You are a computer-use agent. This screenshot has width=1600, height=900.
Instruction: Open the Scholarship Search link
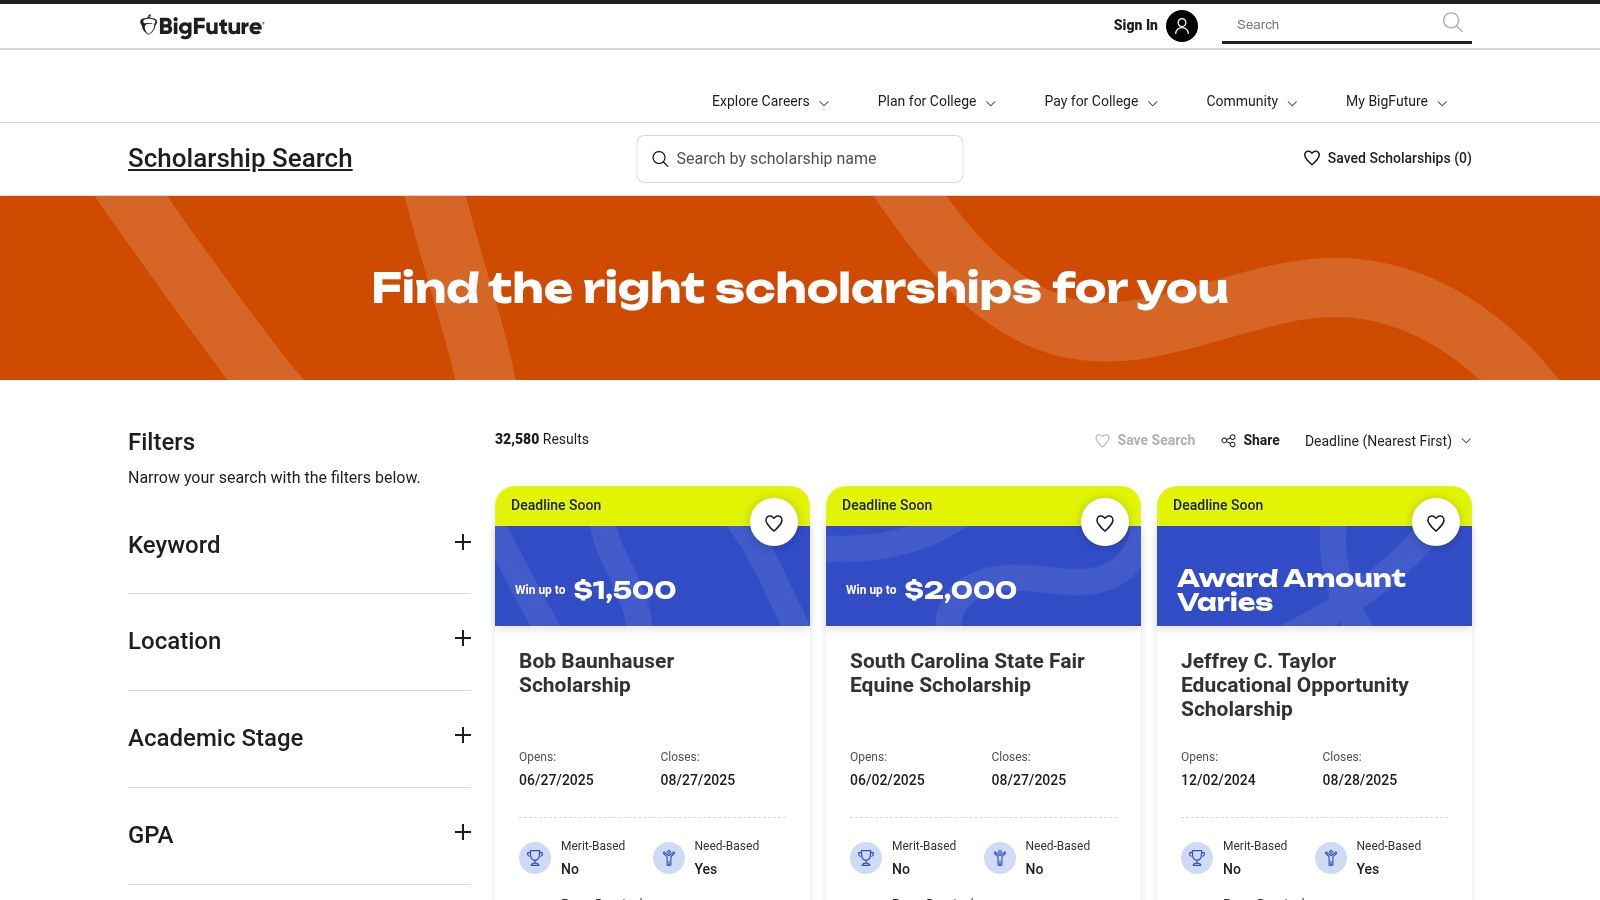(x=240, y=157)
